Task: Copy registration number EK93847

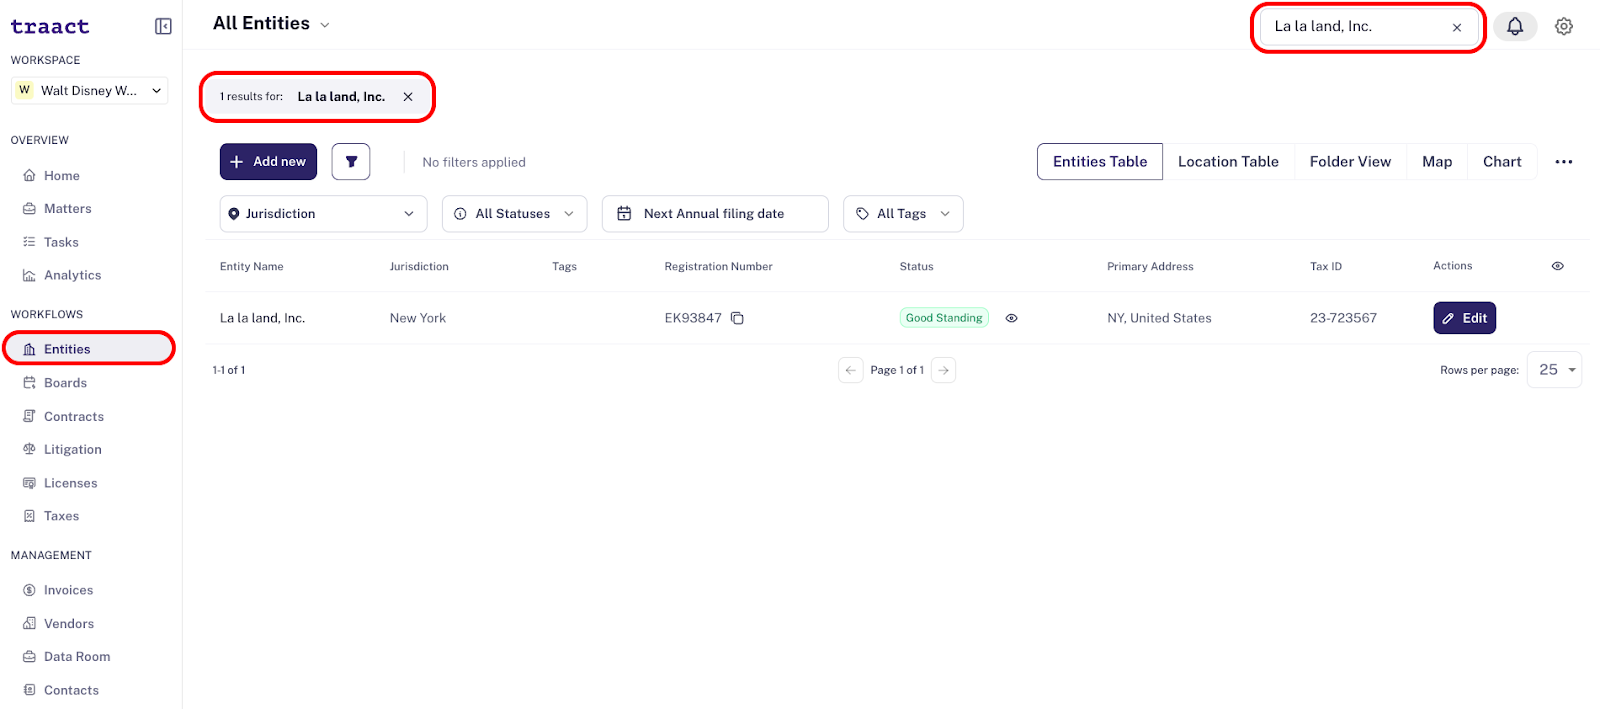Action: pyautogui.click(x=737, y=318)
